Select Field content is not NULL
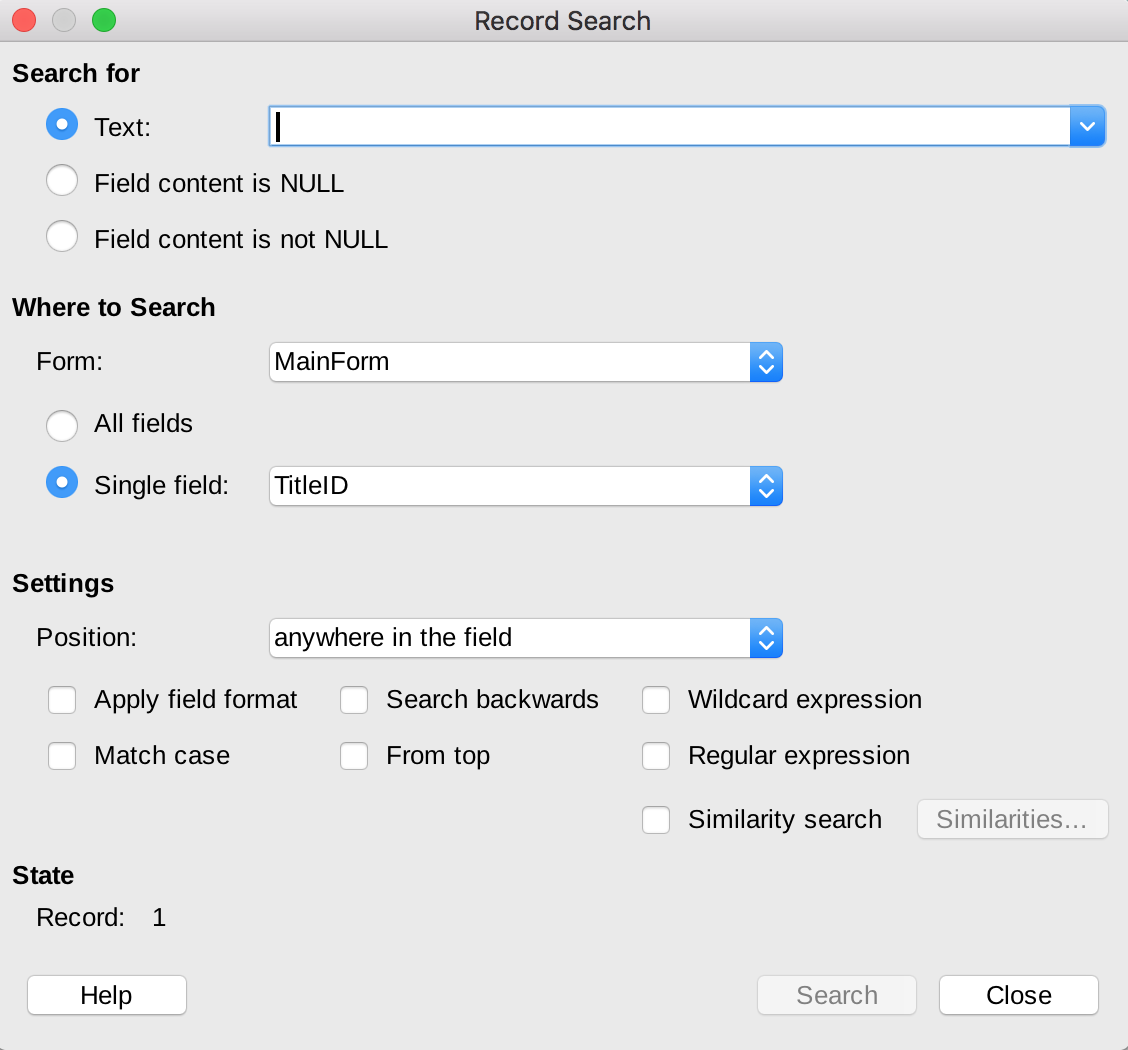Screen dimensions: 1128x1050 (x=62, y=237)
